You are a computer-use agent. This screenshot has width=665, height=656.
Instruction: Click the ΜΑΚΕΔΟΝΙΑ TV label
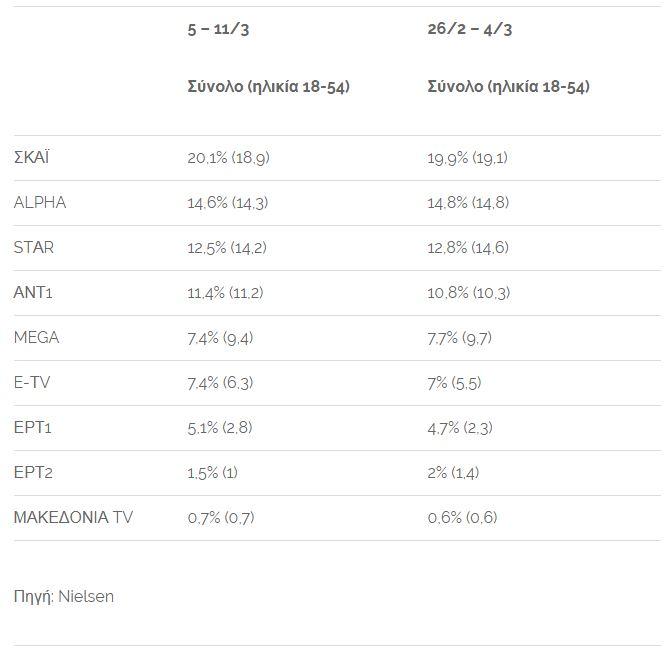[x=73, y=517]
